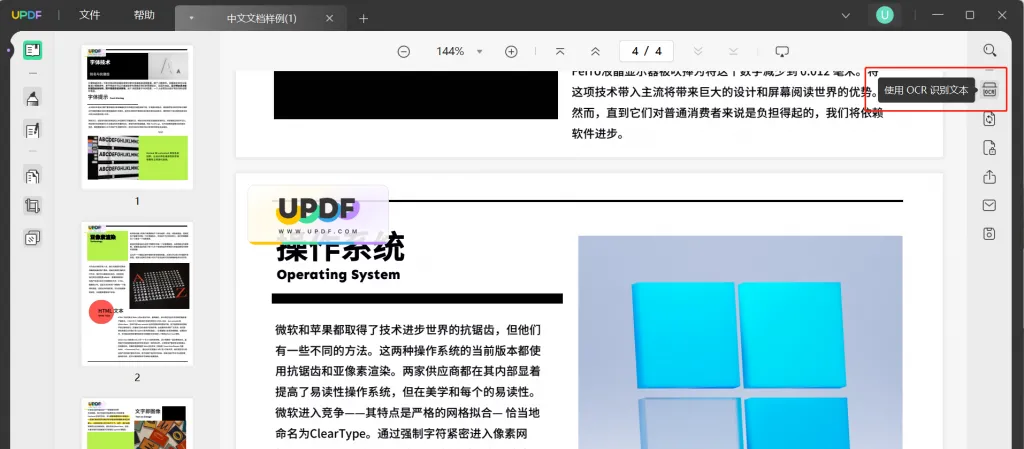Screen dimensions: 1024x449
Task: Open the Organize Pages tool
Action: (33, 176)
